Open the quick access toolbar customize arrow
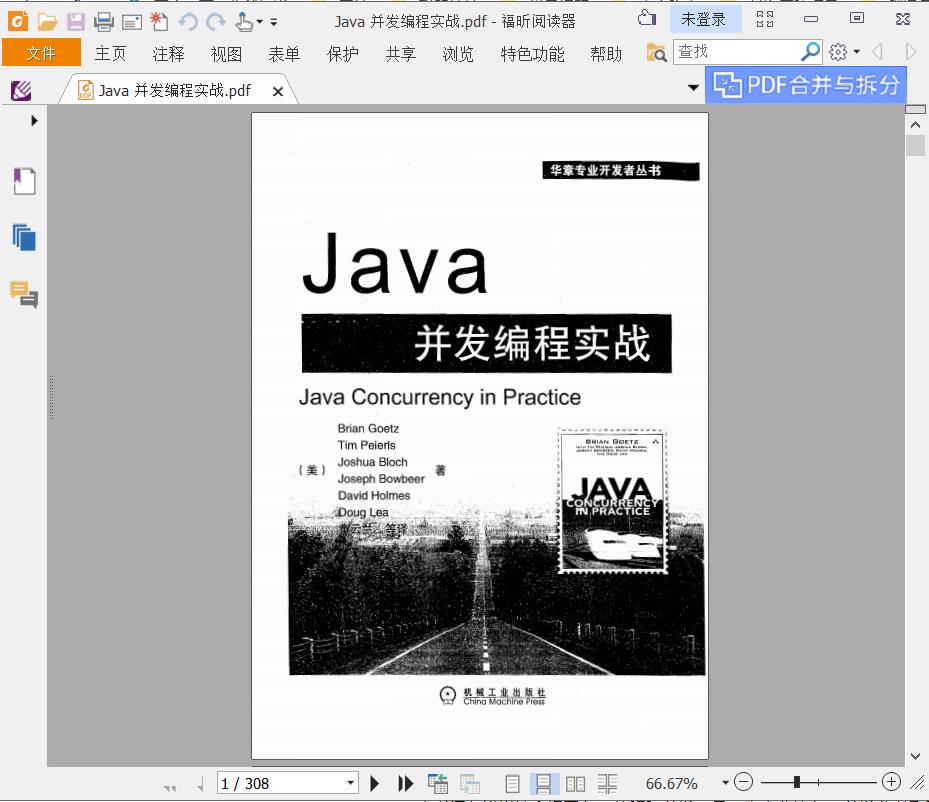This screenshot has height=802, width=929. click(x=274, y=23)
